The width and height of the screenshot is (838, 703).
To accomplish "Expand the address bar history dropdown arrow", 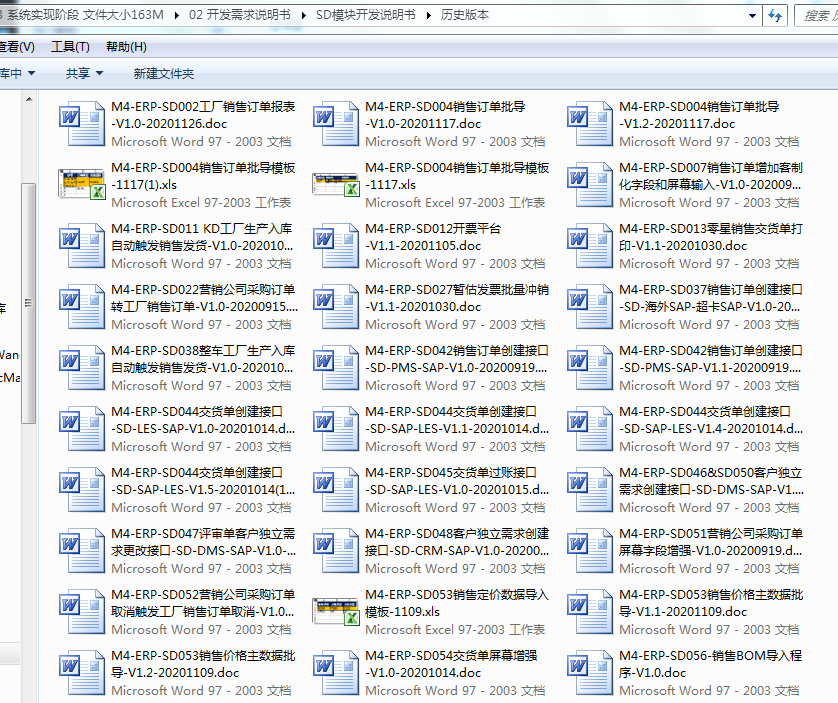I will coord(751,15).
